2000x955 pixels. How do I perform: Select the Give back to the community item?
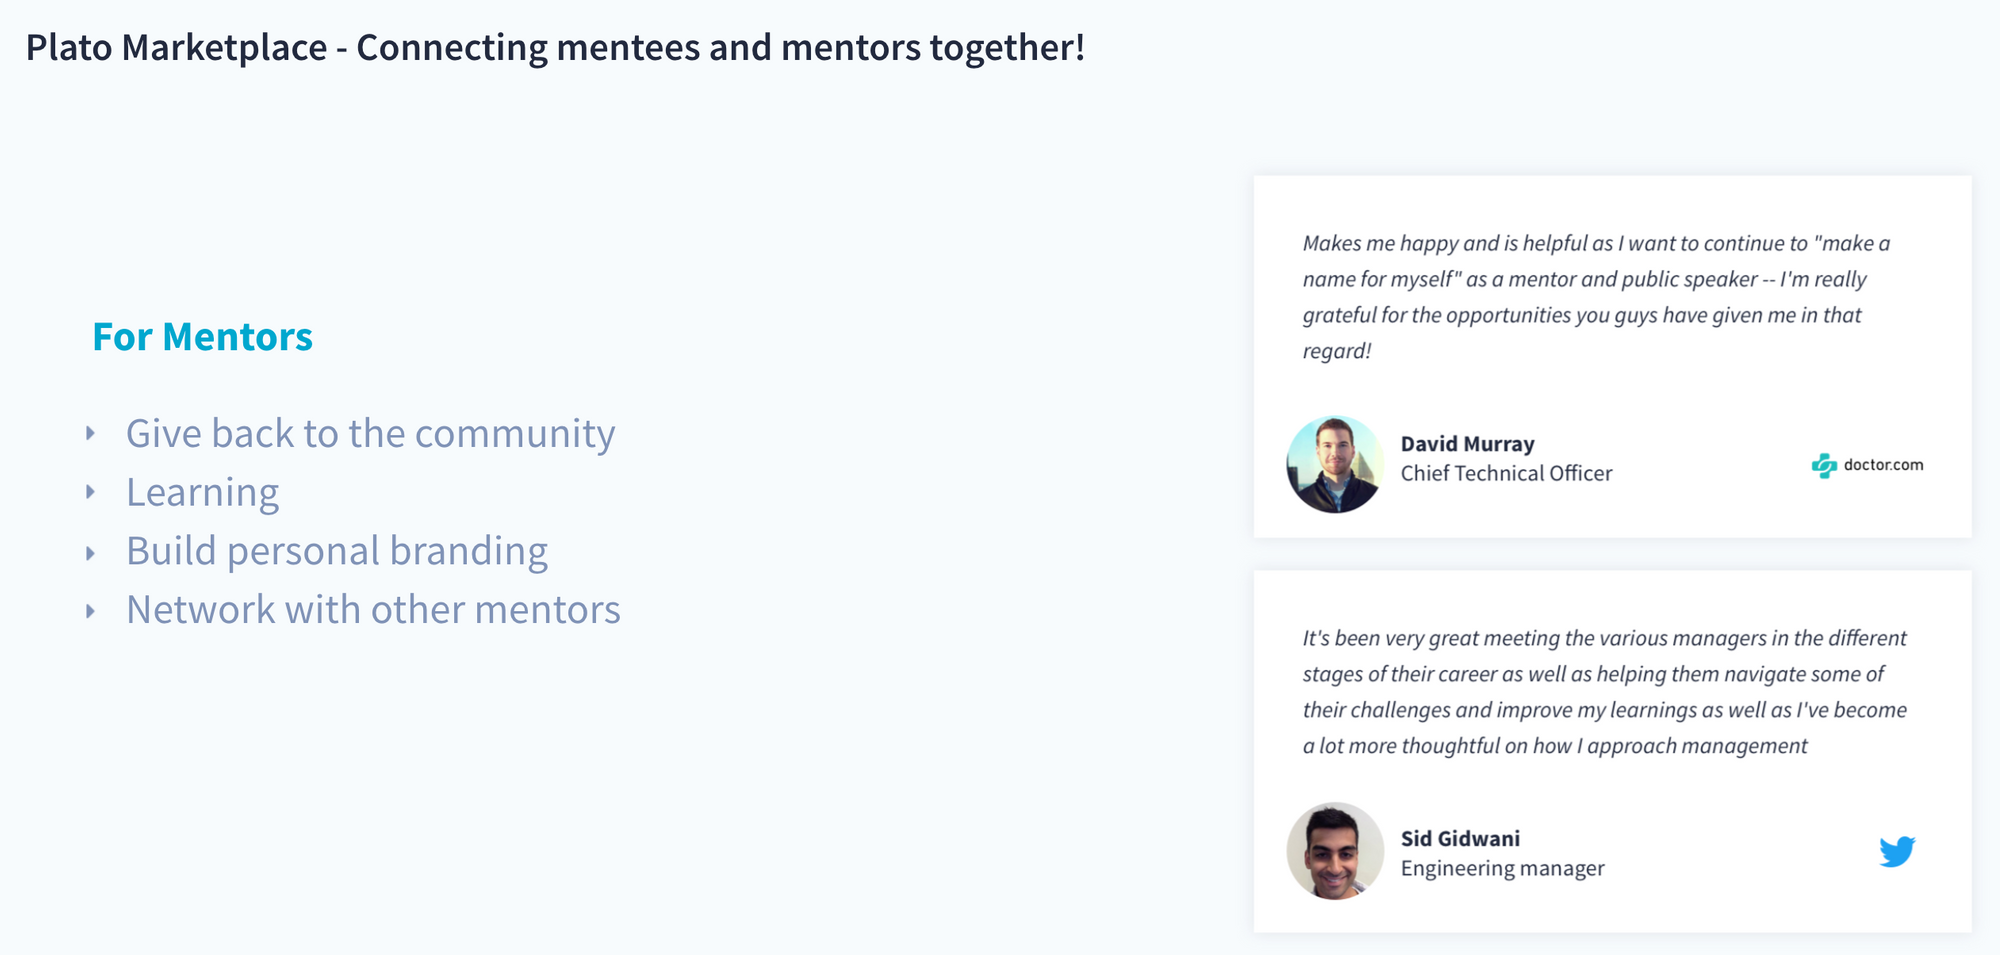(x=370, y=433)
